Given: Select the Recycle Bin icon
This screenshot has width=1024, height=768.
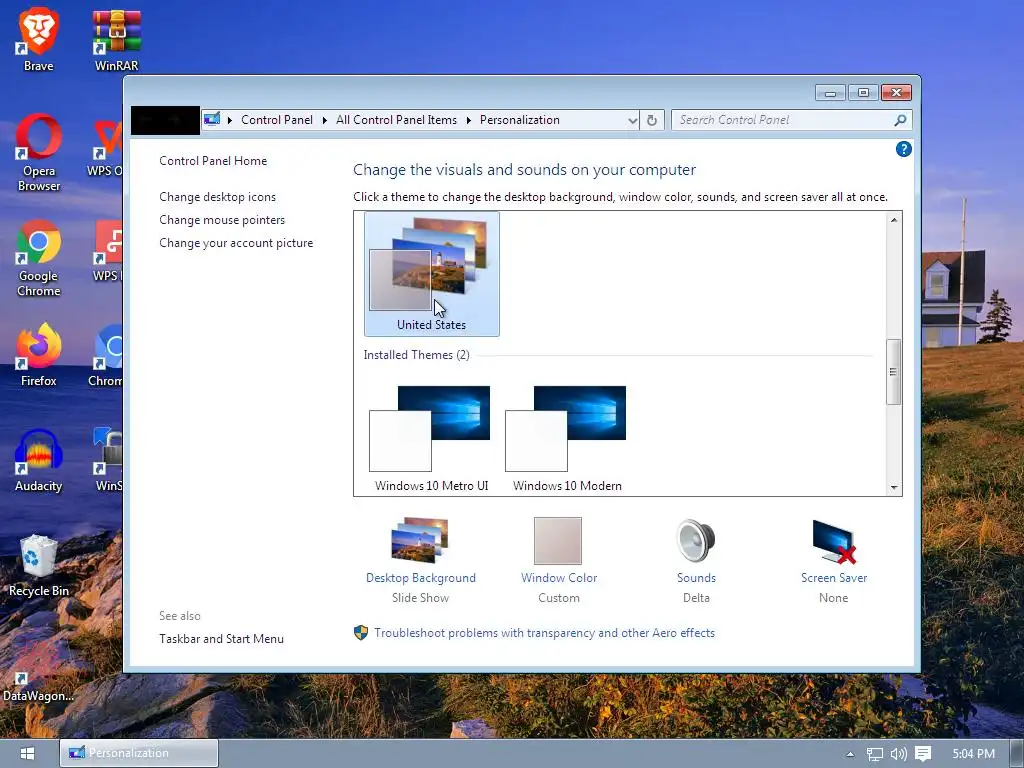Looking at the screenshot, I should [39, 566].
